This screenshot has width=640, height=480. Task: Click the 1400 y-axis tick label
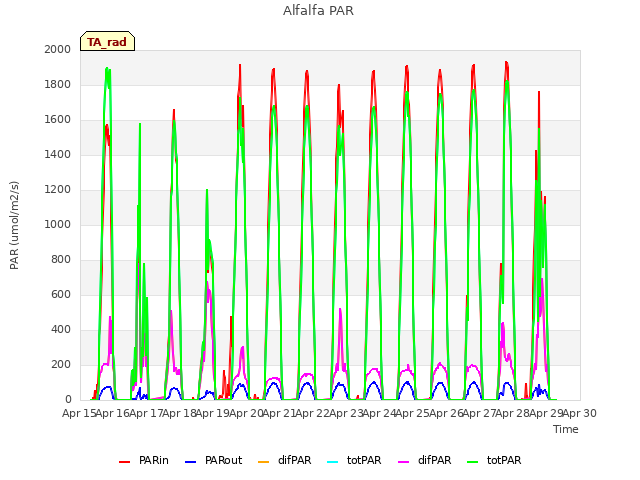pos(58,154)
